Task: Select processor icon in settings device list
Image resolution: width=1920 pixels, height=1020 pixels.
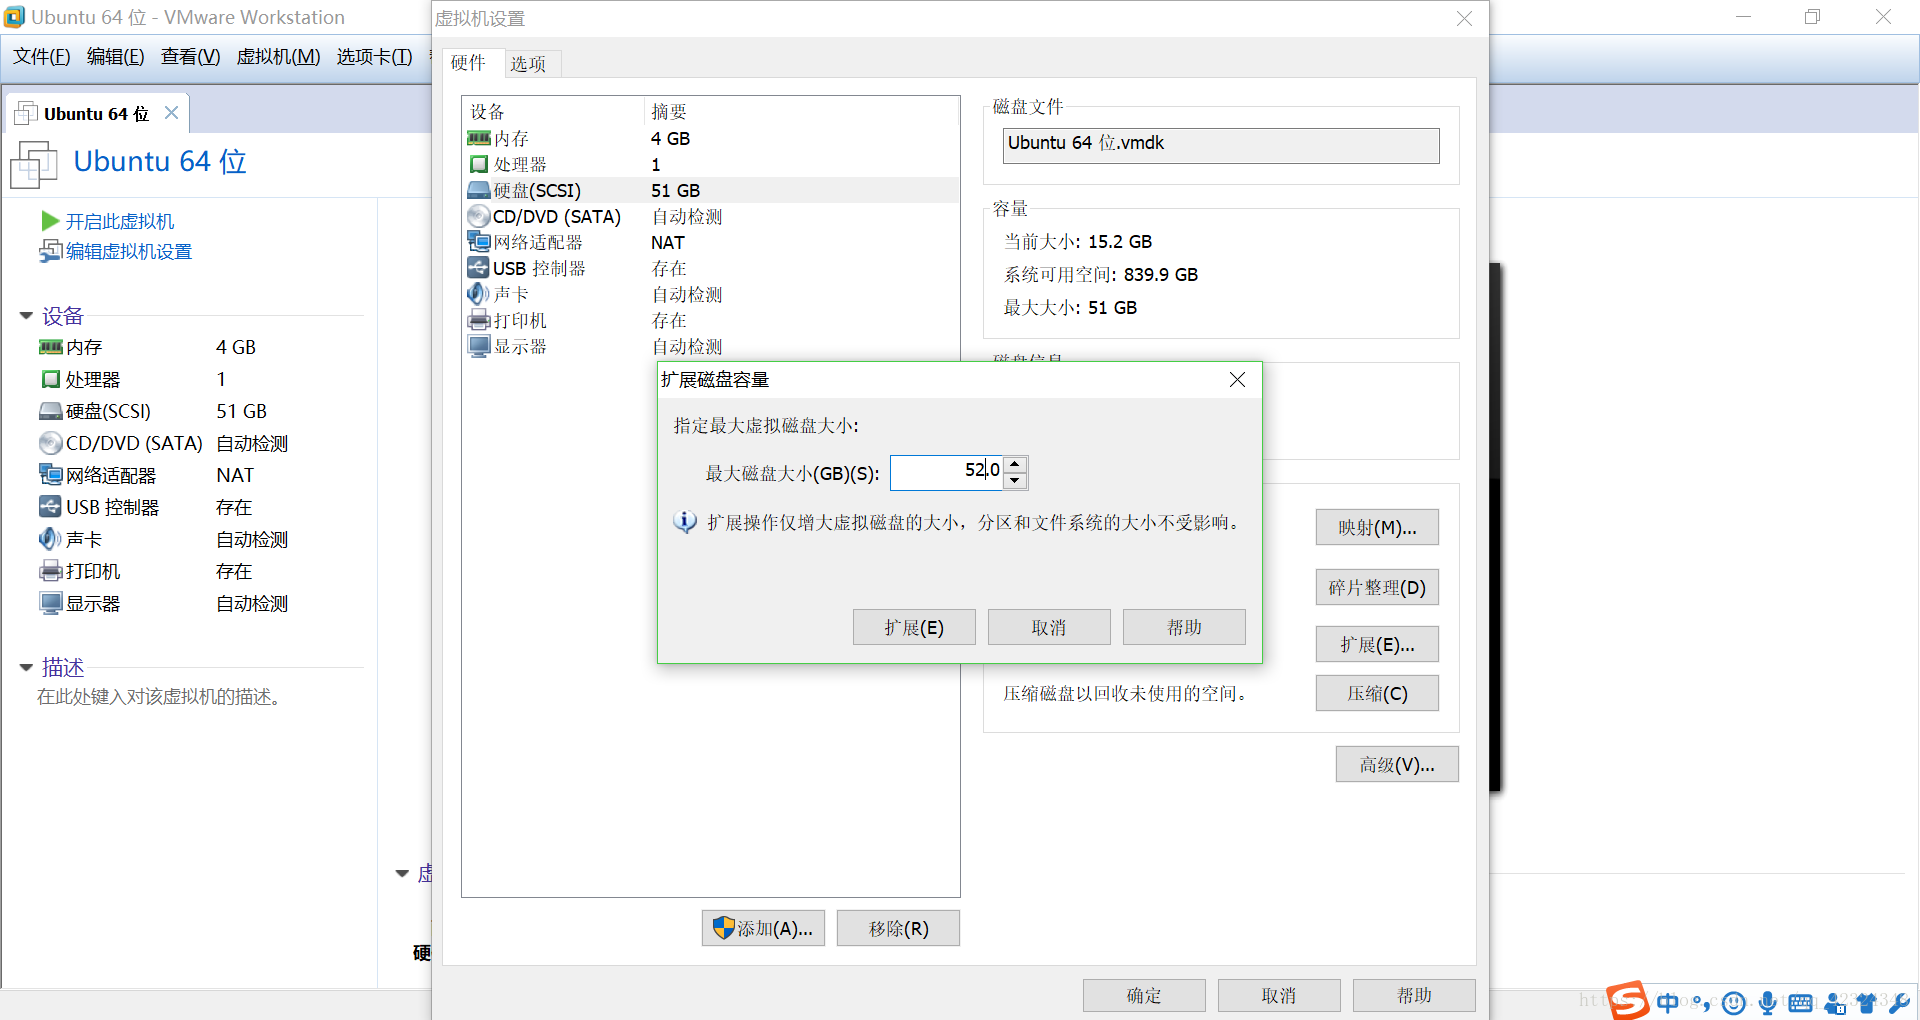Action: click(x=479, y=164)
